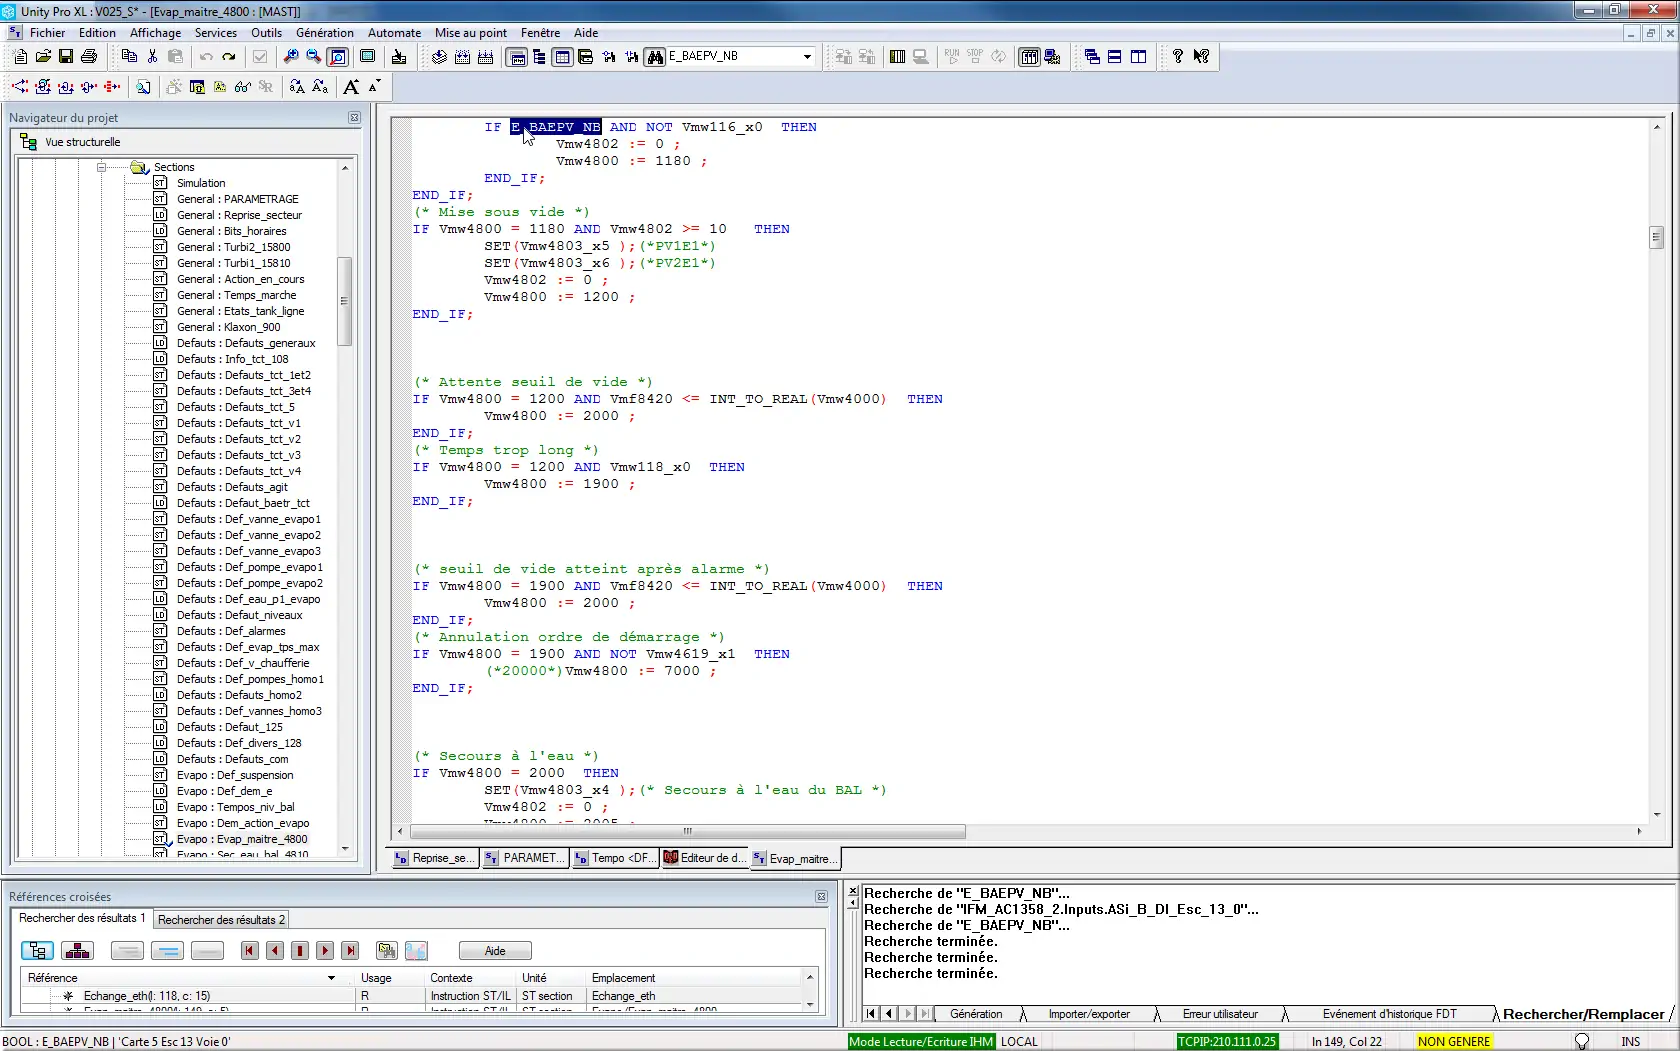Click the next result arrow button
This screenshot has width=1680, height=1051.
pyautogui.click(x=325, y=951)
